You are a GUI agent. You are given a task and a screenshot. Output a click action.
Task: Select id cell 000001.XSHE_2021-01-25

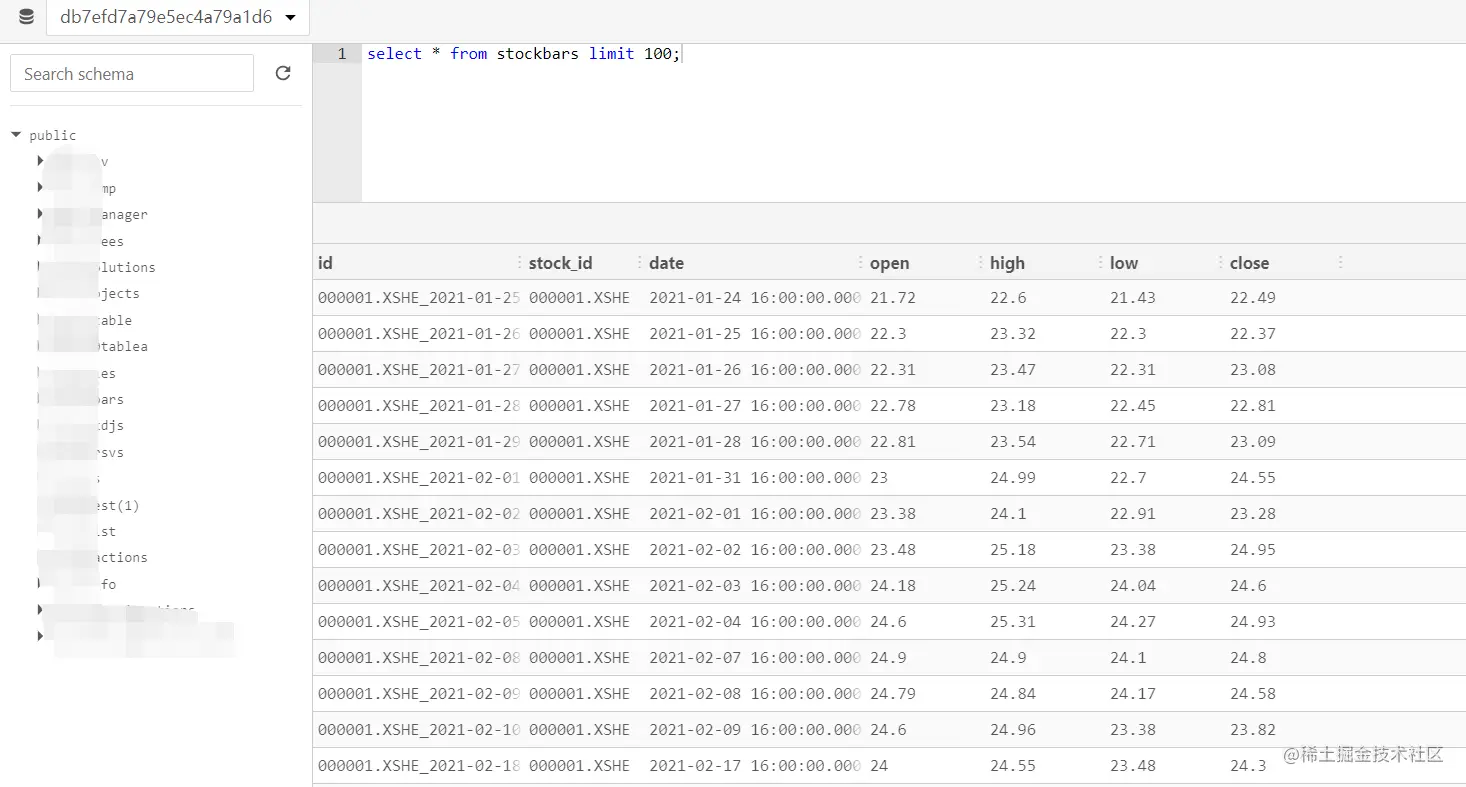[x=419, y=297]
